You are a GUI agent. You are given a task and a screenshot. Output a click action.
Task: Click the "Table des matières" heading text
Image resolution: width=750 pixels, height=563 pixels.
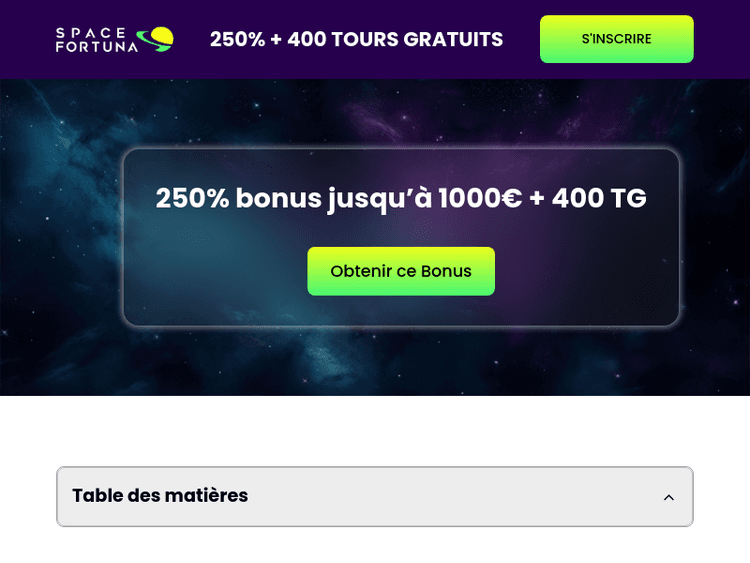tap(160, 495)
